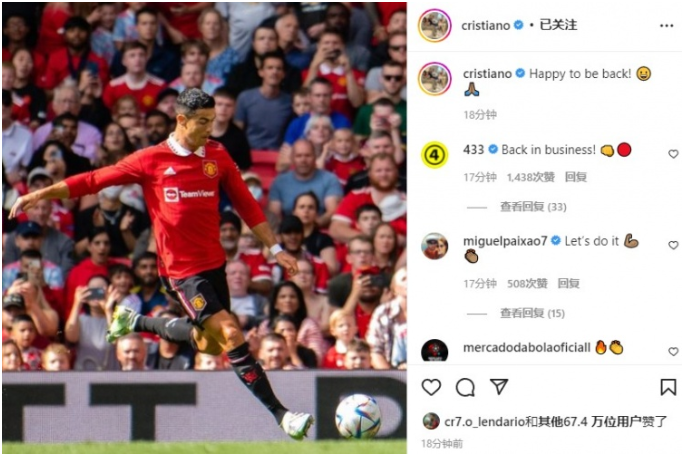Viewport: 684px width, 456px height.
Task: Expand 查看回复 (33) replies under 433
Action: pyautogui.click(x=533, y=206)
